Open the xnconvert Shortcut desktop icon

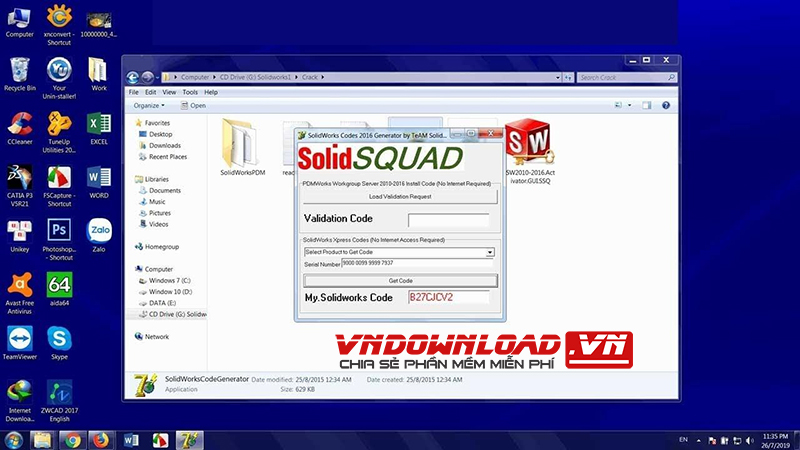tap(59, 24)
